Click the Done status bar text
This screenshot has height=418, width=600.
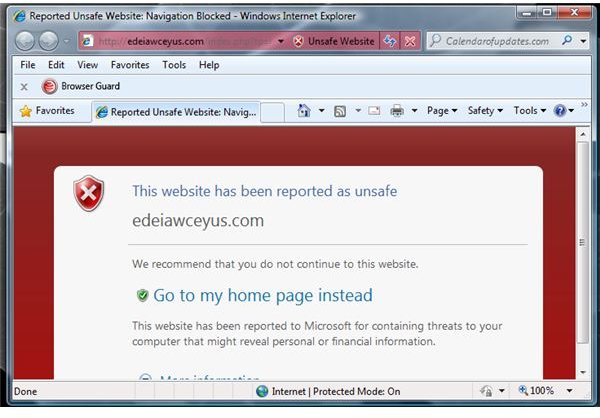click(25, 392)
